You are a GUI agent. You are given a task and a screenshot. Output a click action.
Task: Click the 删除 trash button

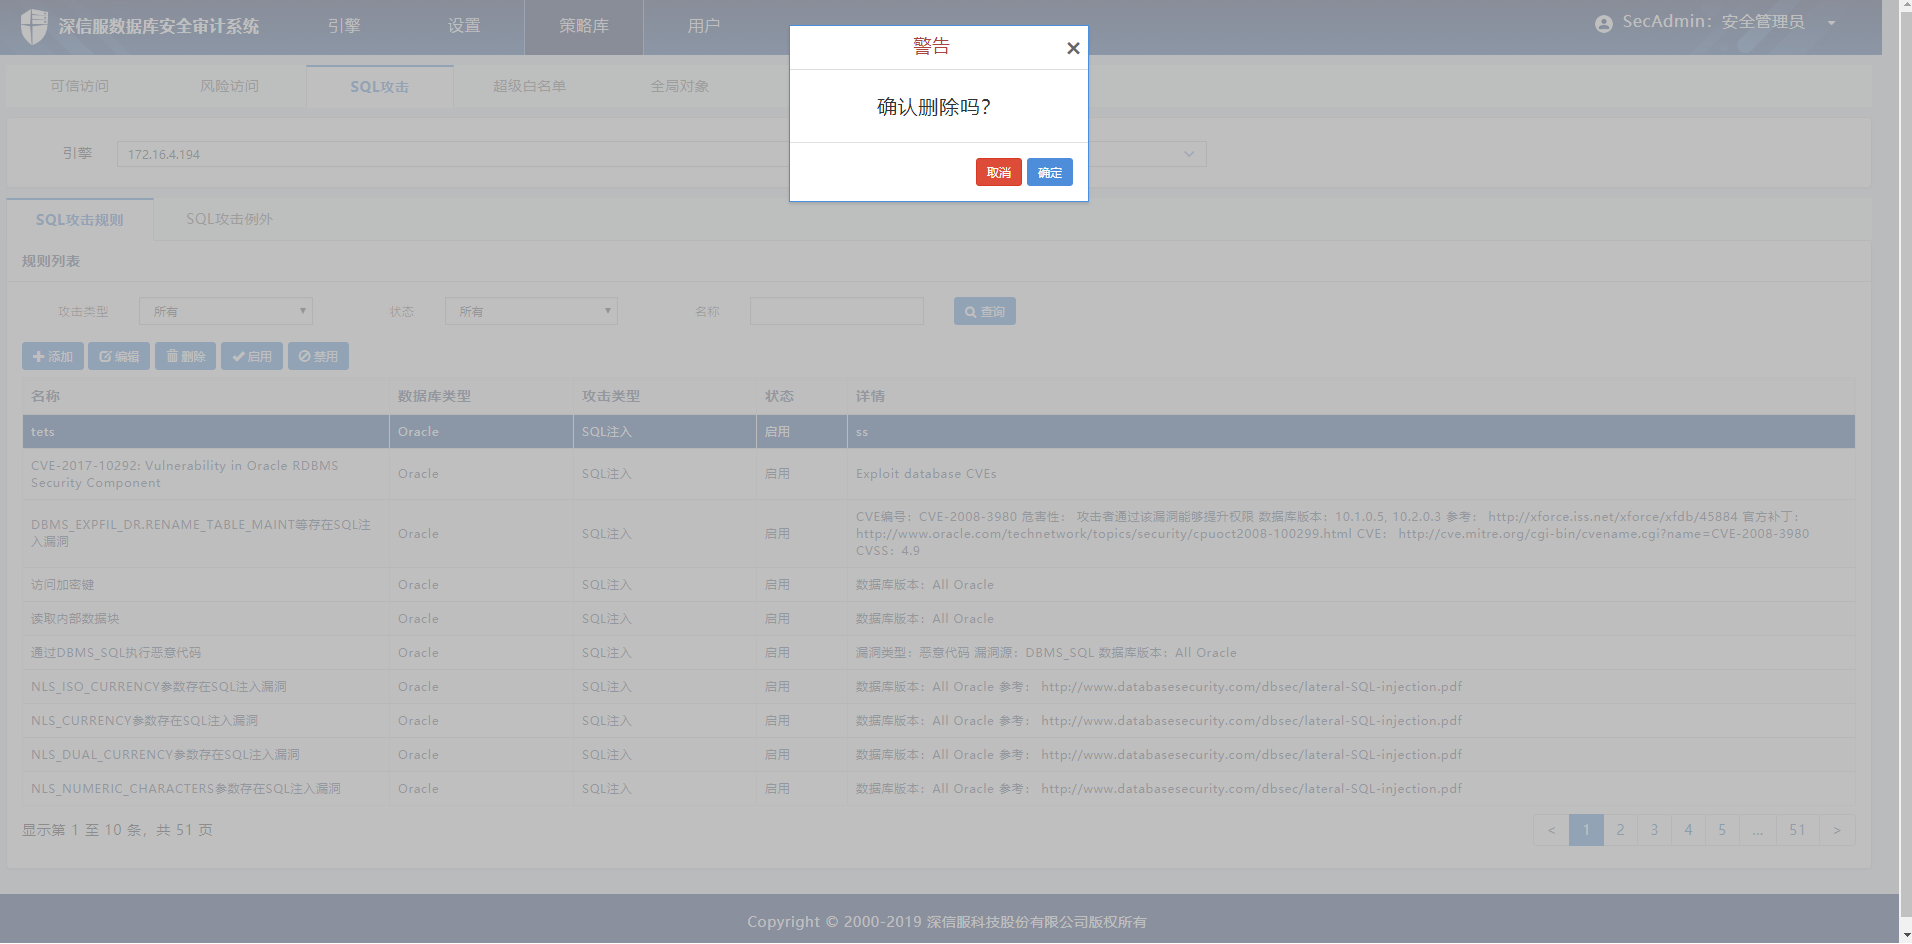click(x=185, y=357)
